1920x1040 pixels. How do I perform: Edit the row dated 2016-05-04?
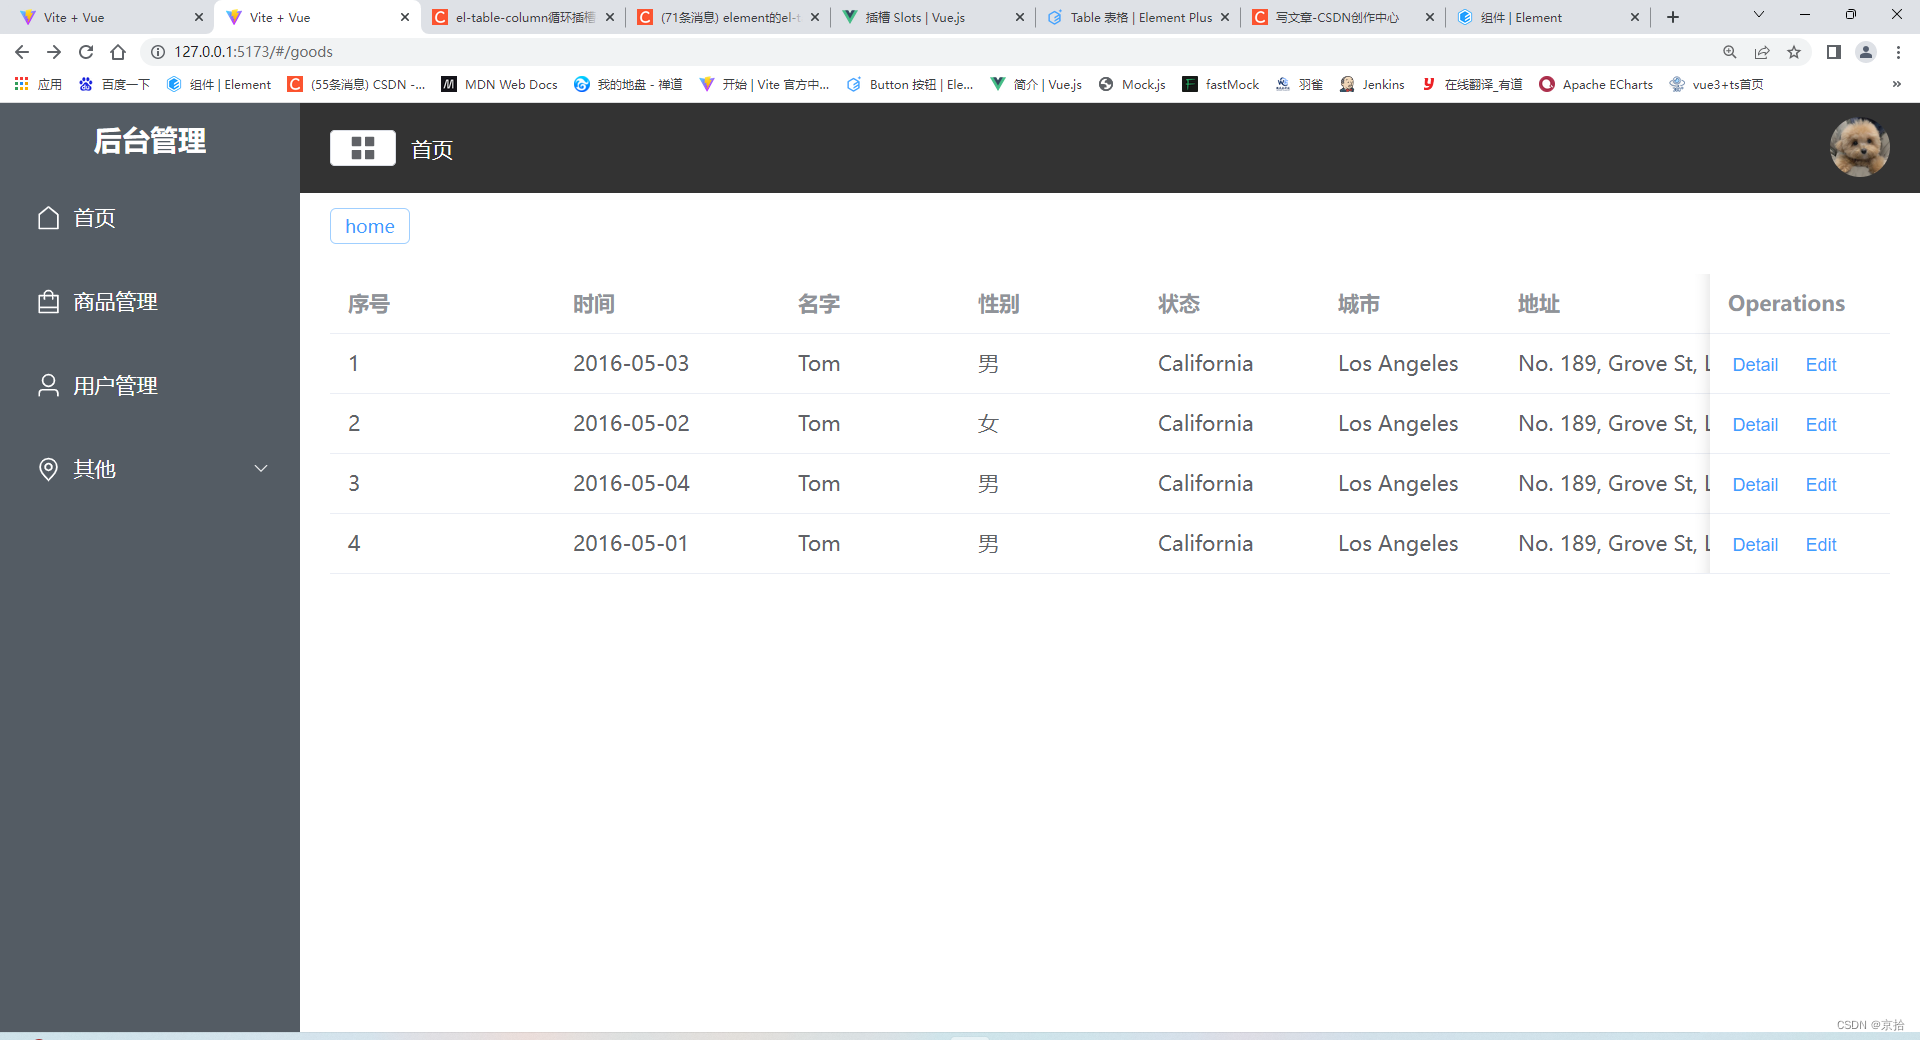pos(1821,485)
